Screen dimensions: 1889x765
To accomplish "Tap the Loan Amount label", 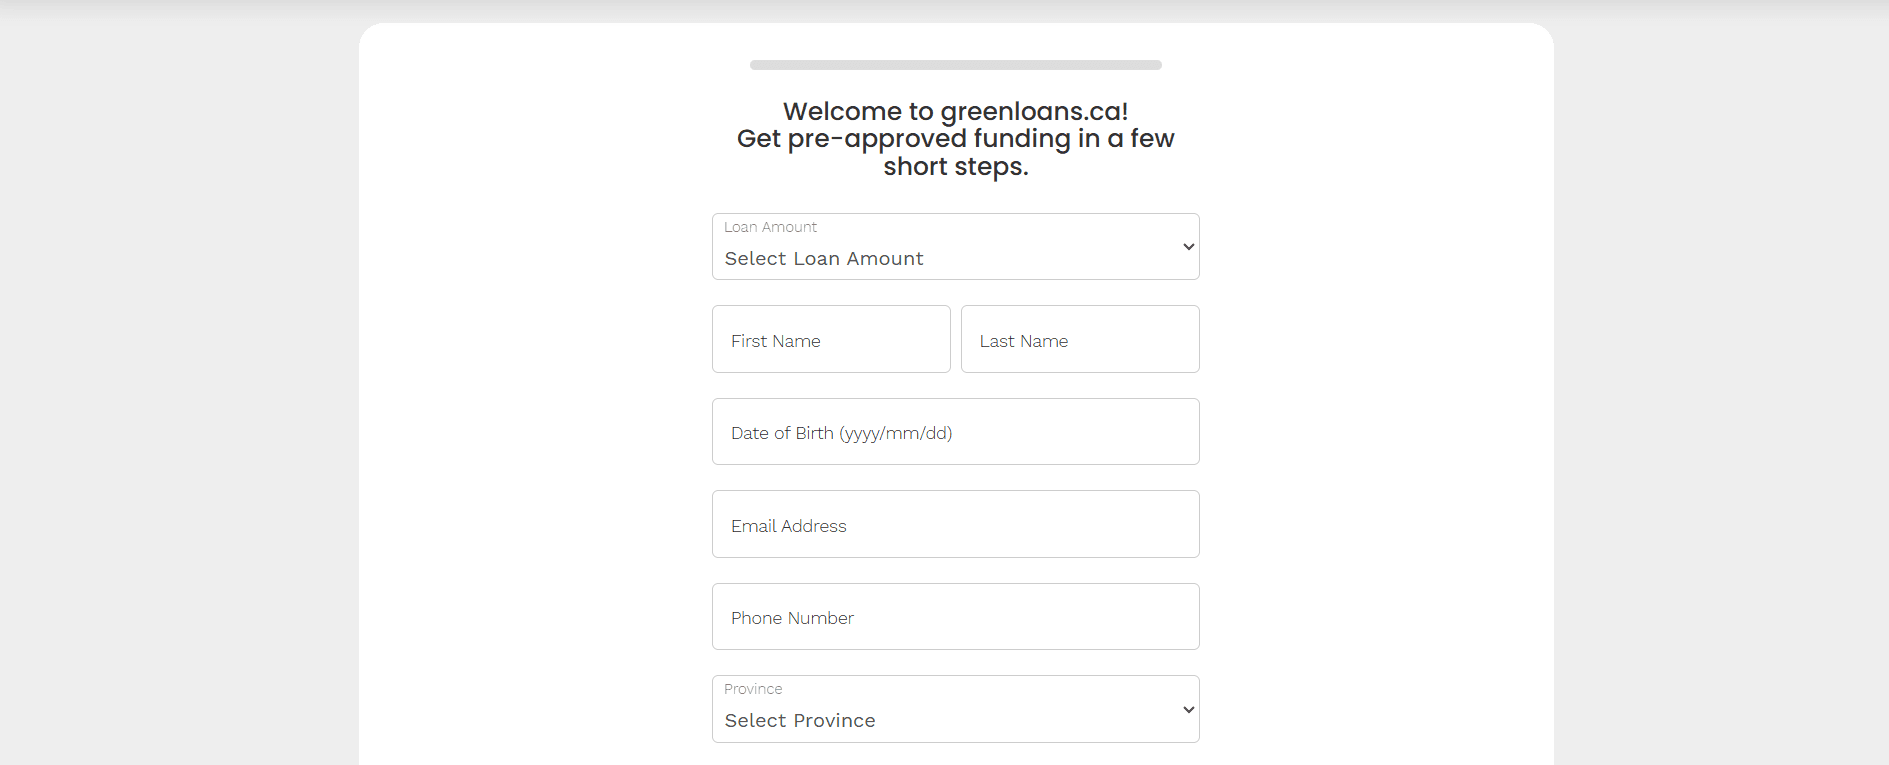I will (x=769, y=227).
